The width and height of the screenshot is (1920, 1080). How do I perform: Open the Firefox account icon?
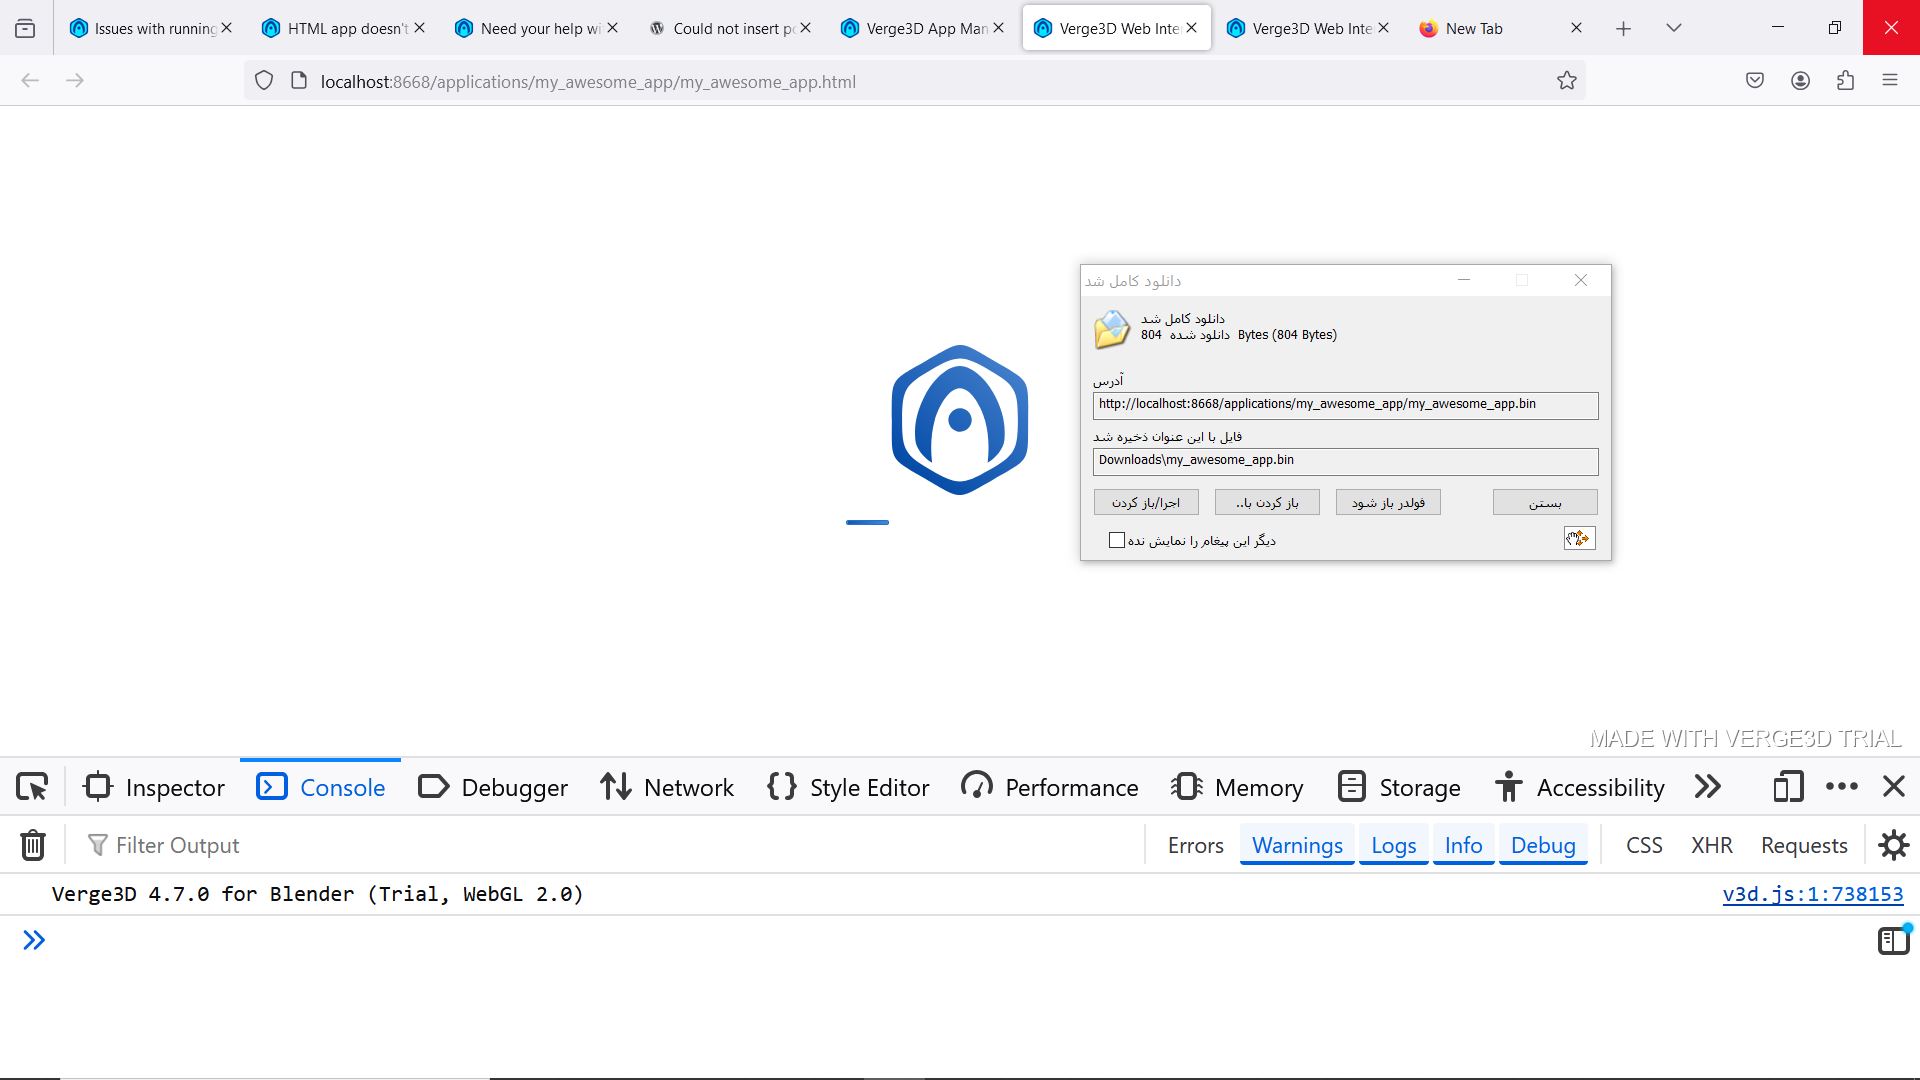[x=1800, y=81]
